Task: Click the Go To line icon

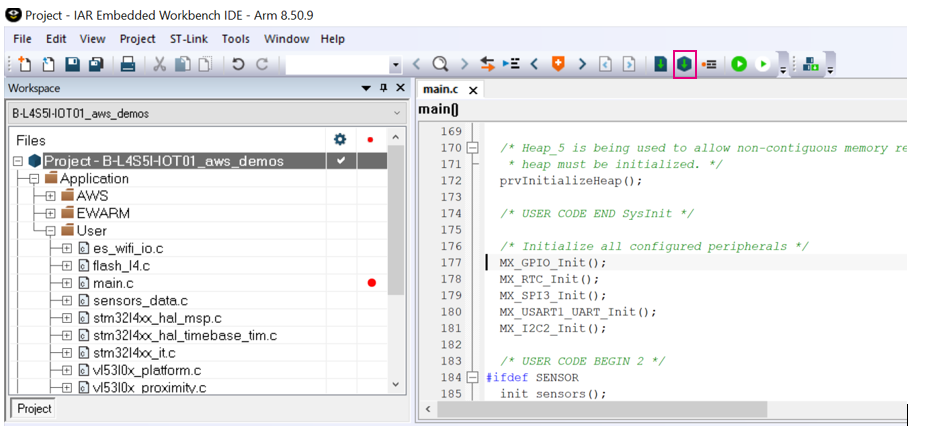Action: [x=511, y=64]
